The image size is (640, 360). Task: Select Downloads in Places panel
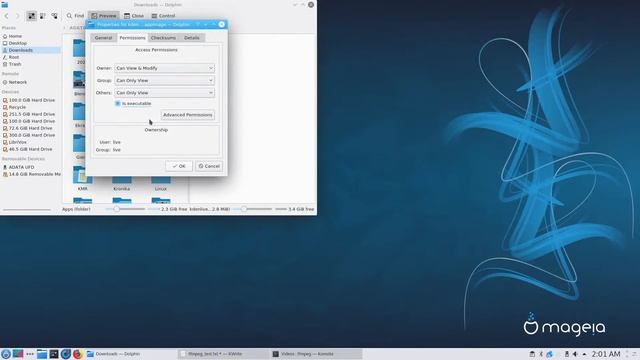pos(31,50)
